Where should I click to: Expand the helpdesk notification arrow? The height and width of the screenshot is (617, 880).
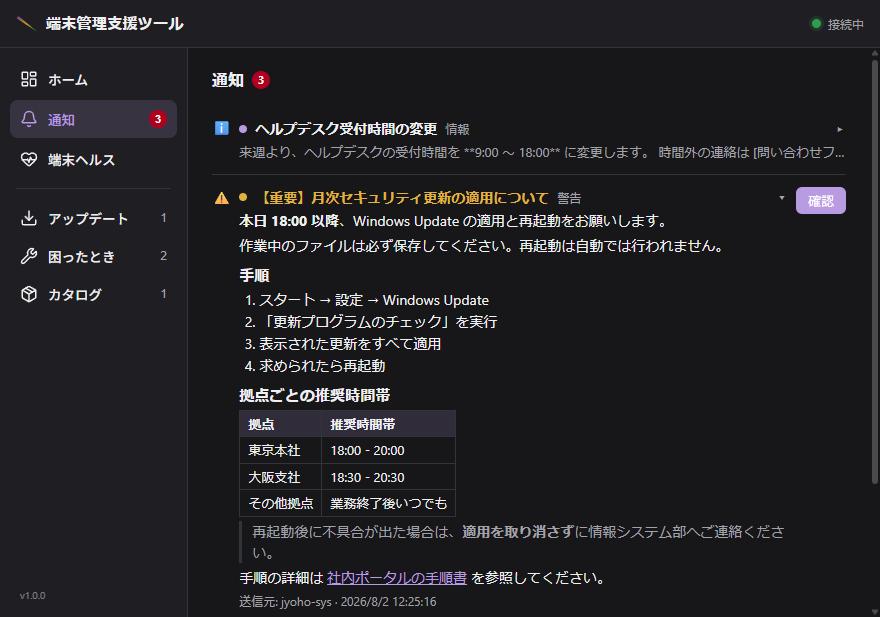click(x=840, y=129)
